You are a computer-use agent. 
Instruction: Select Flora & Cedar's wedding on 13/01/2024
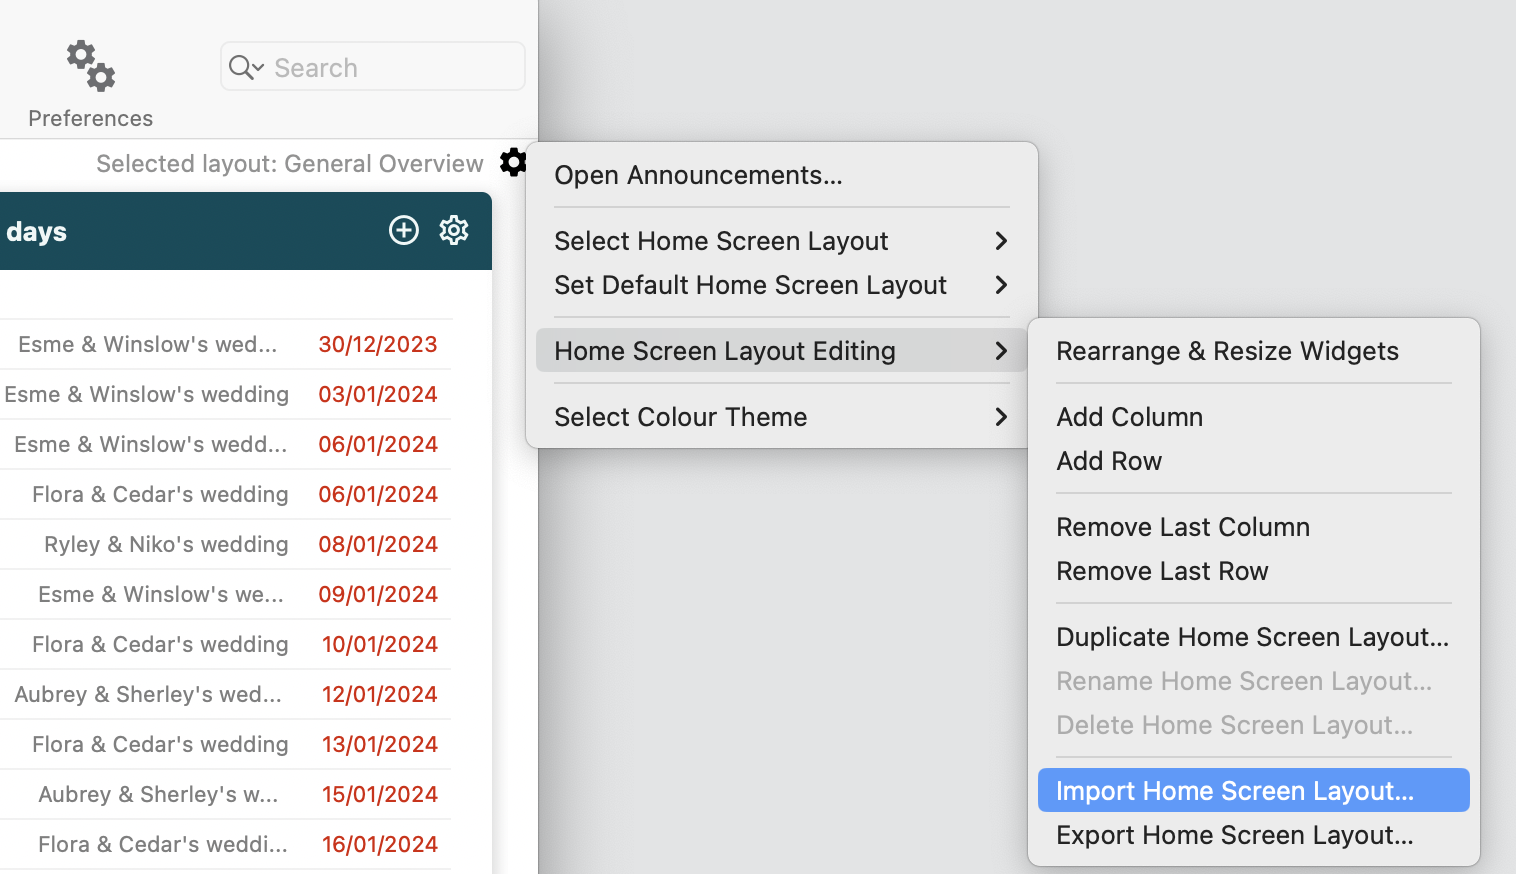coord(160,744)
